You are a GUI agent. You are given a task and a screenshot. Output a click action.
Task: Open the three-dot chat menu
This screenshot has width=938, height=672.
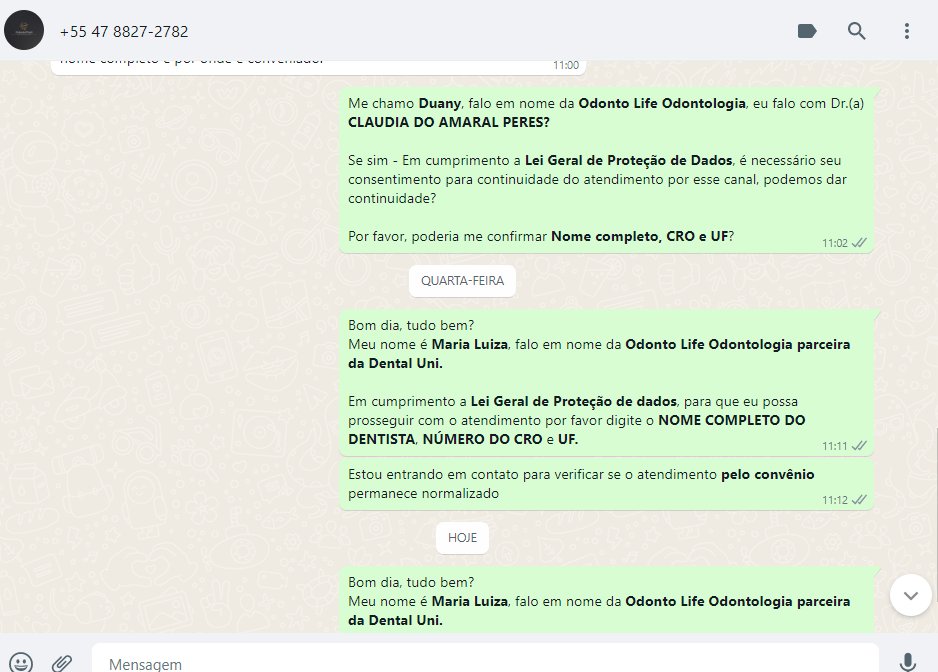907,31
